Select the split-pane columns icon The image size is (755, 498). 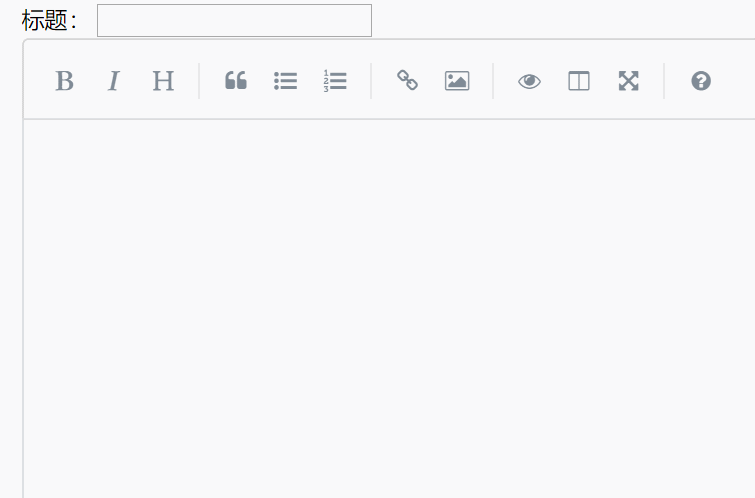[579, 81]
